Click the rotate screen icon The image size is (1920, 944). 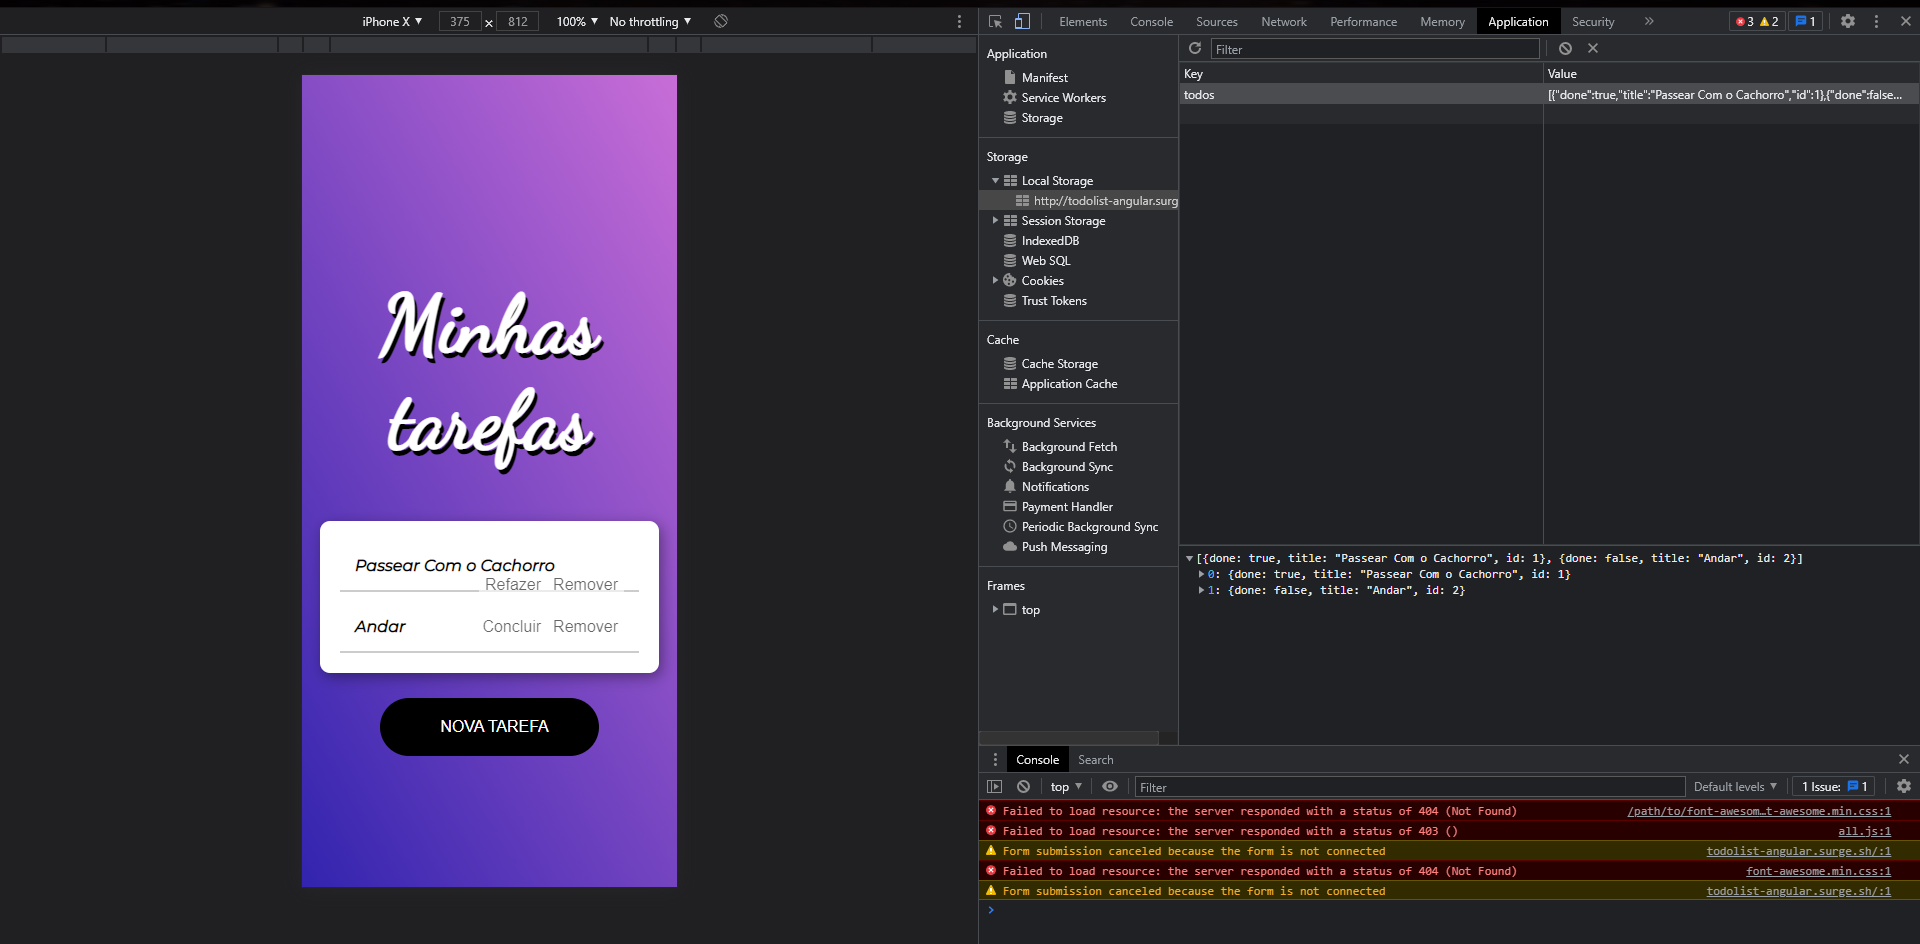(721, 21)
